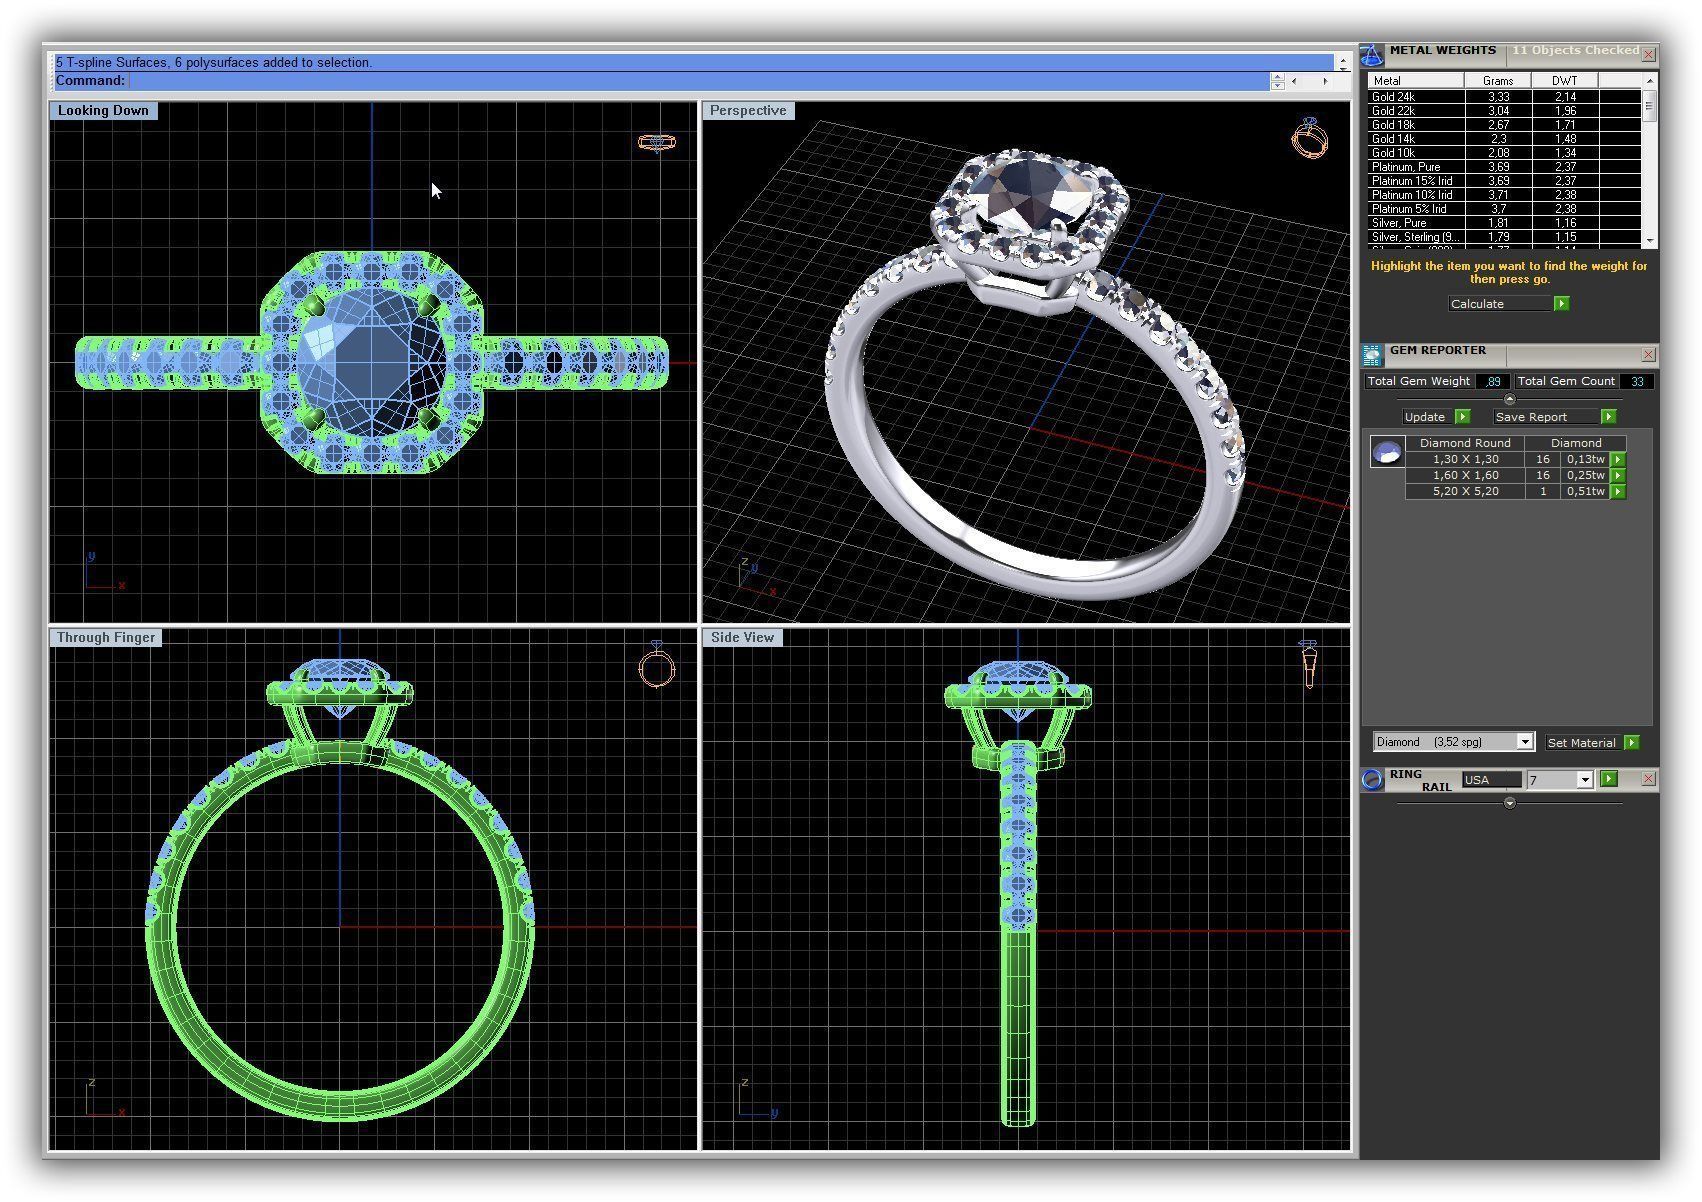
Task: Click the ring view icon in Side View viewport
Action: click(1308, 664)
